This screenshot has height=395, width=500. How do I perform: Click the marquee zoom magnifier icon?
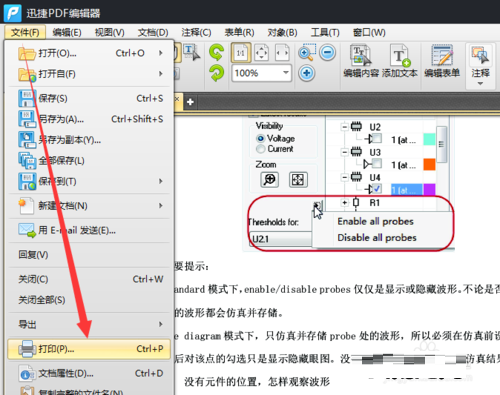pos(307,52)
